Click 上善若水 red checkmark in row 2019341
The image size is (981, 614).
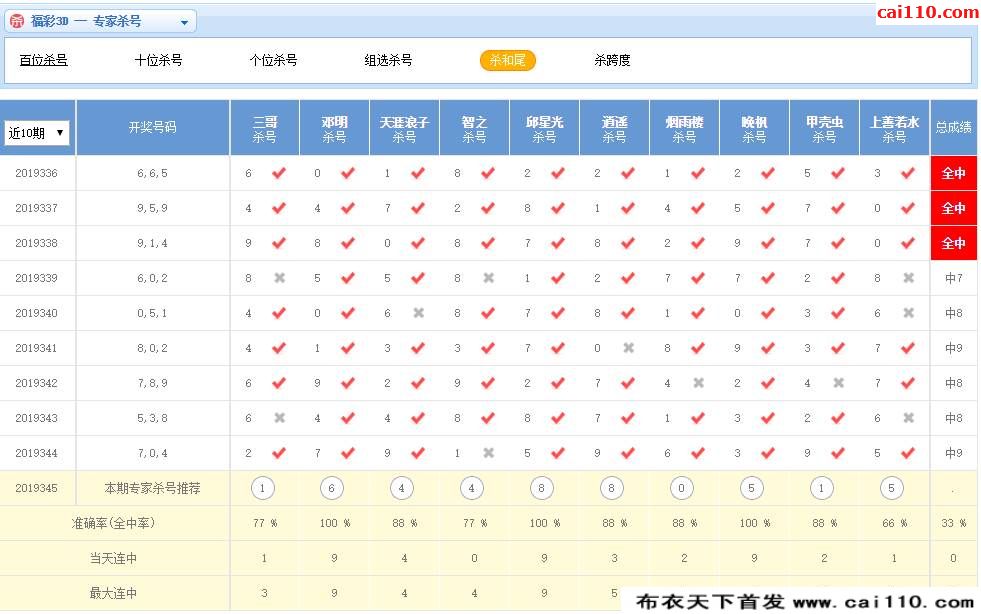coord(908,348)
